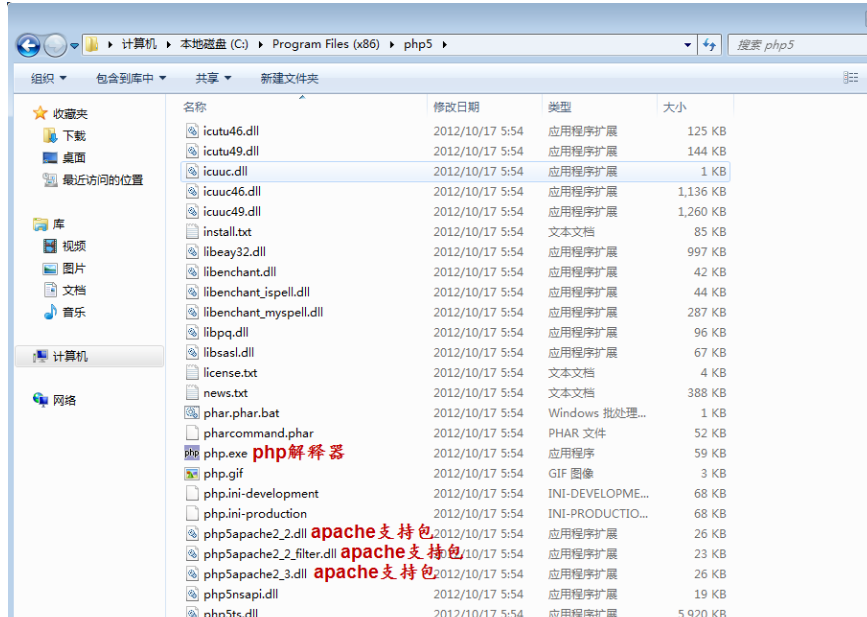Viewport: 867px width, 617px height.
Task: Click the refresh button beside address bar
Action: point(710,45)
